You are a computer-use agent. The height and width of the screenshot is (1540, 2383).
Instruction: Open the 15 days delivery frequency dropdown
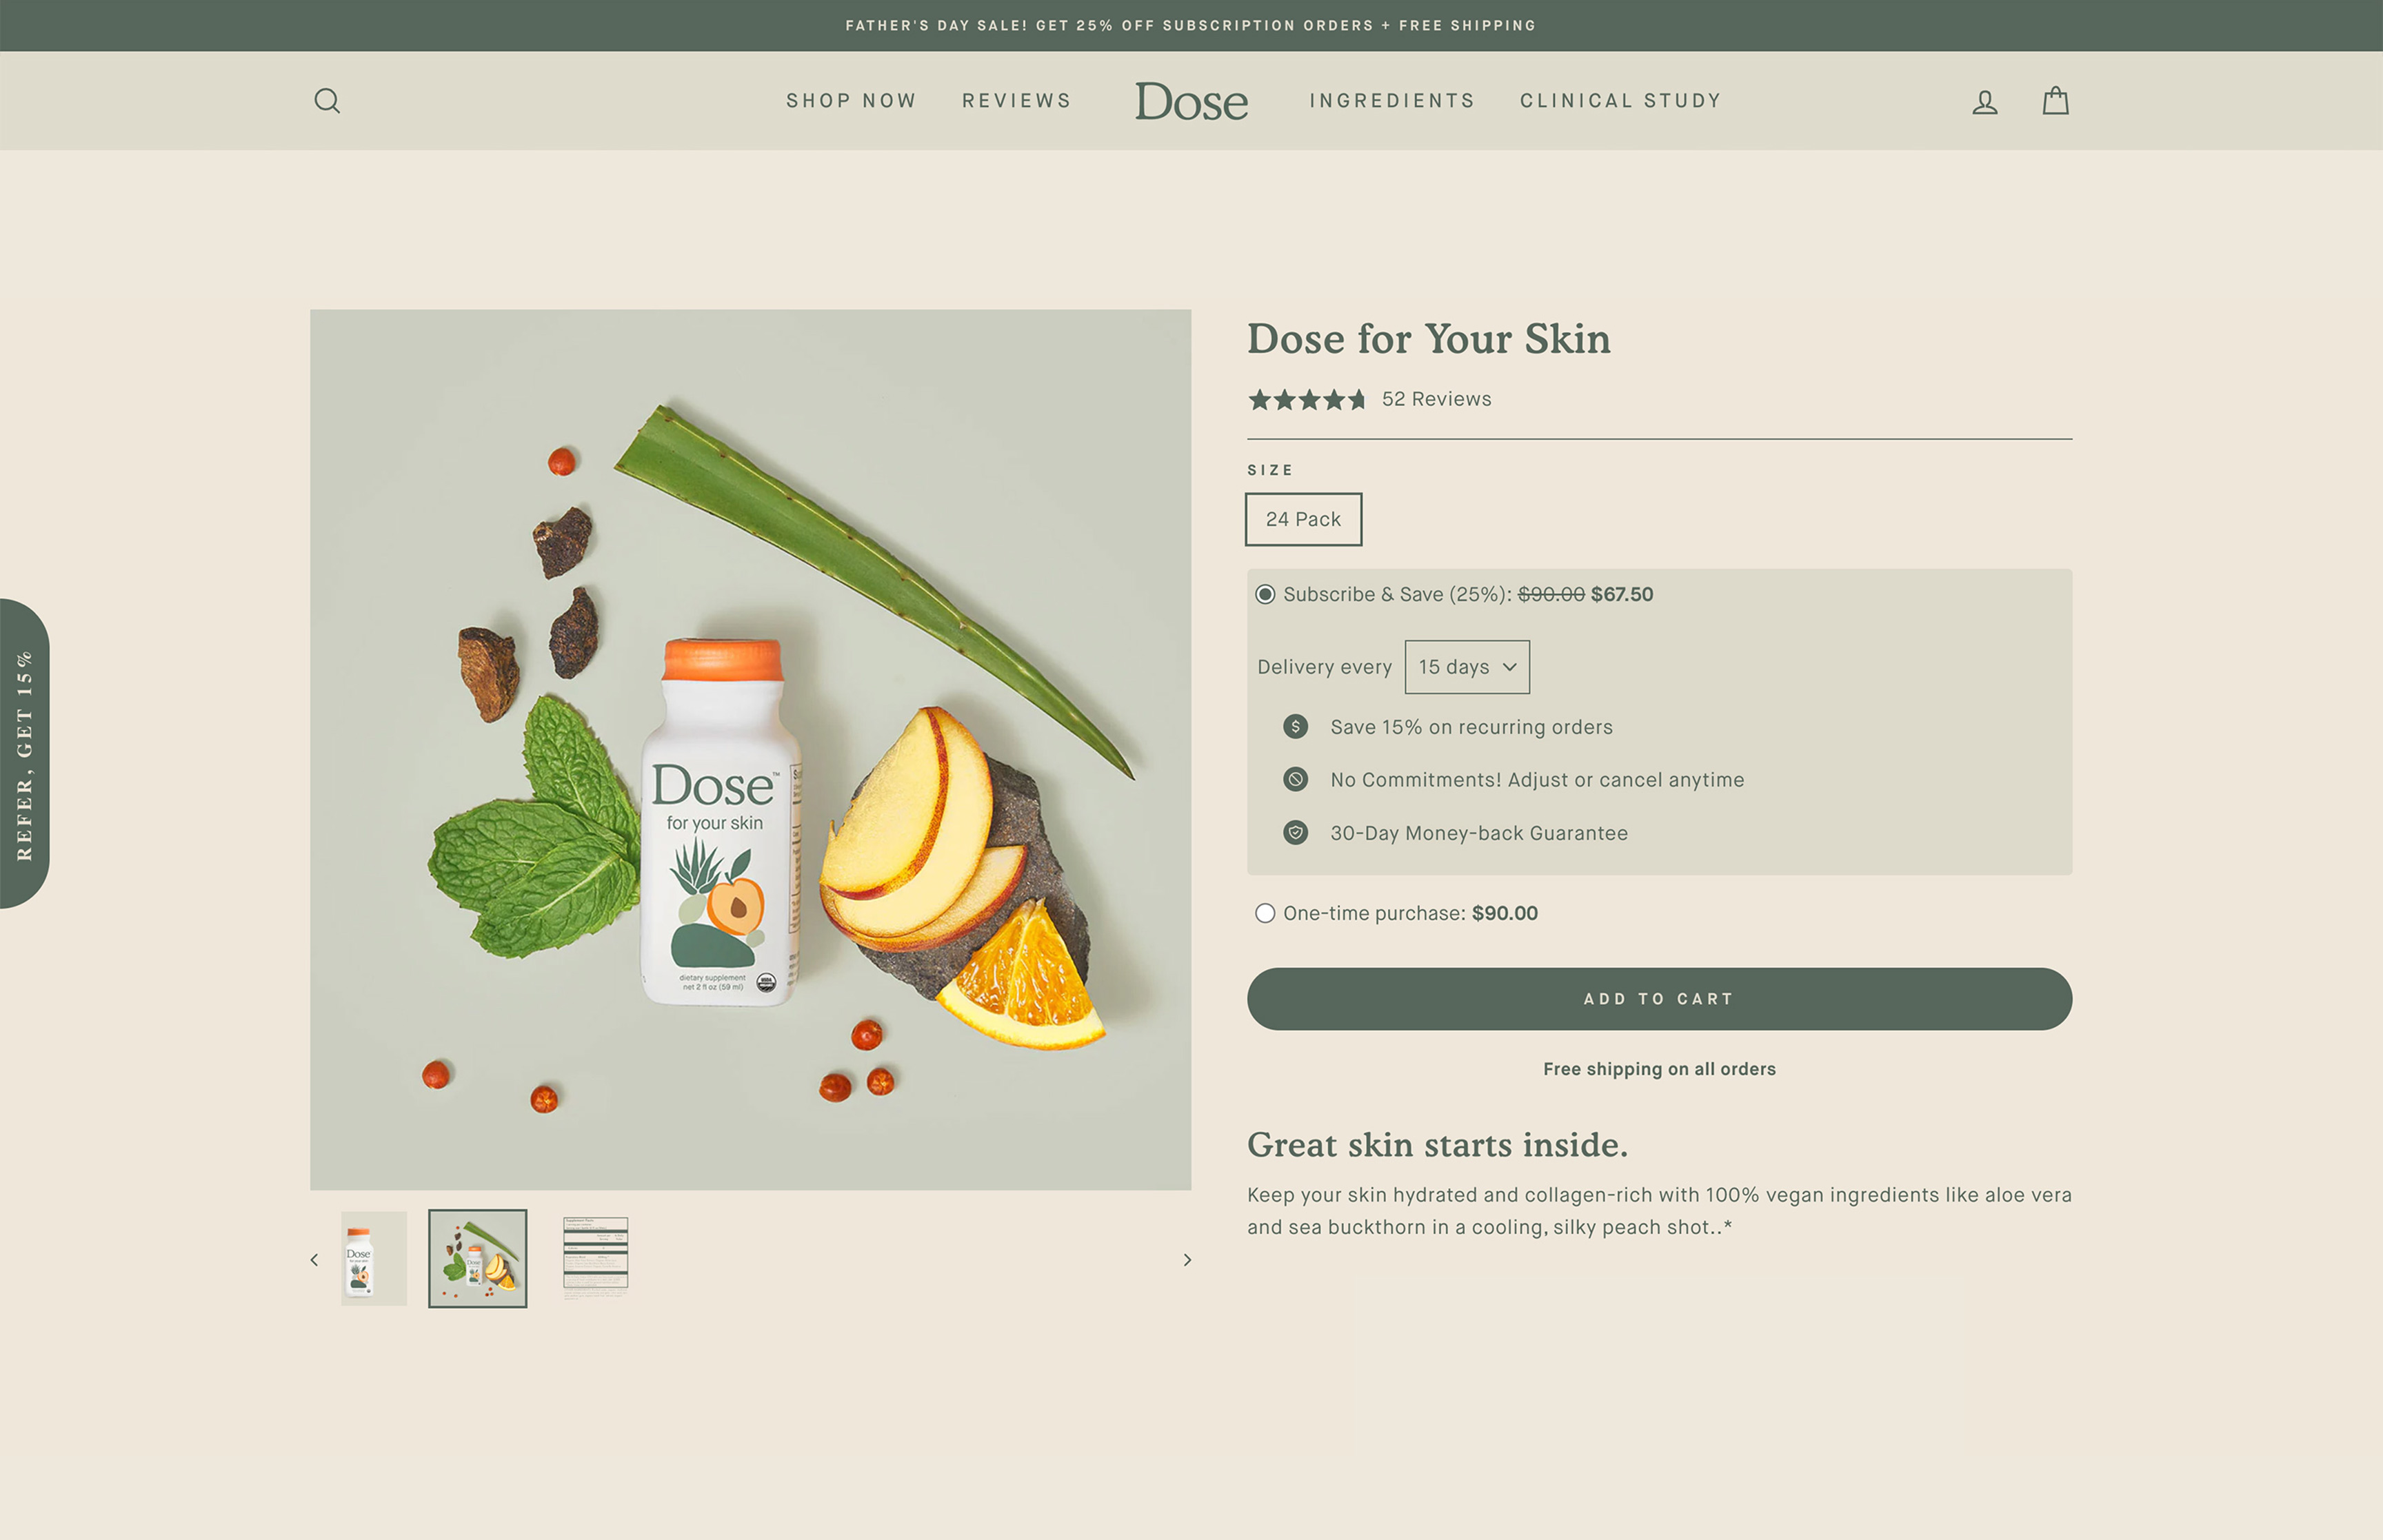[1467, 667]
